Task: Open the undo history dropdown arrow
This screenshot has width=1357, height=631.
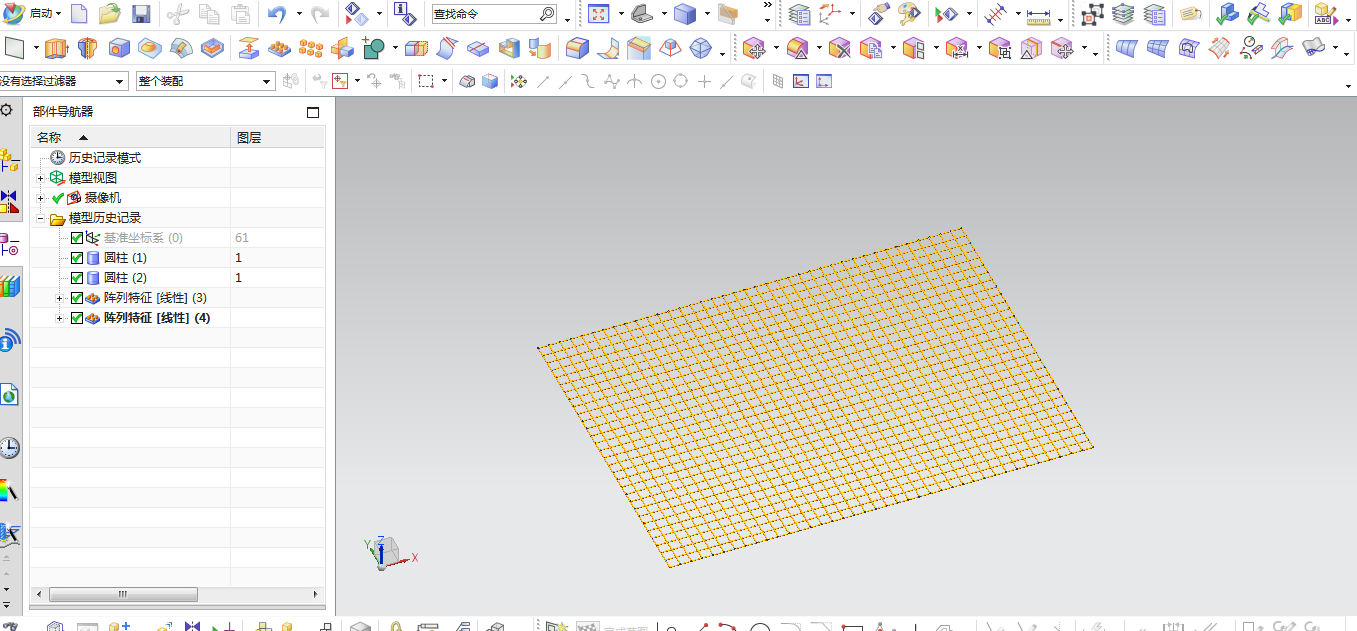Action: pos(299,15)
